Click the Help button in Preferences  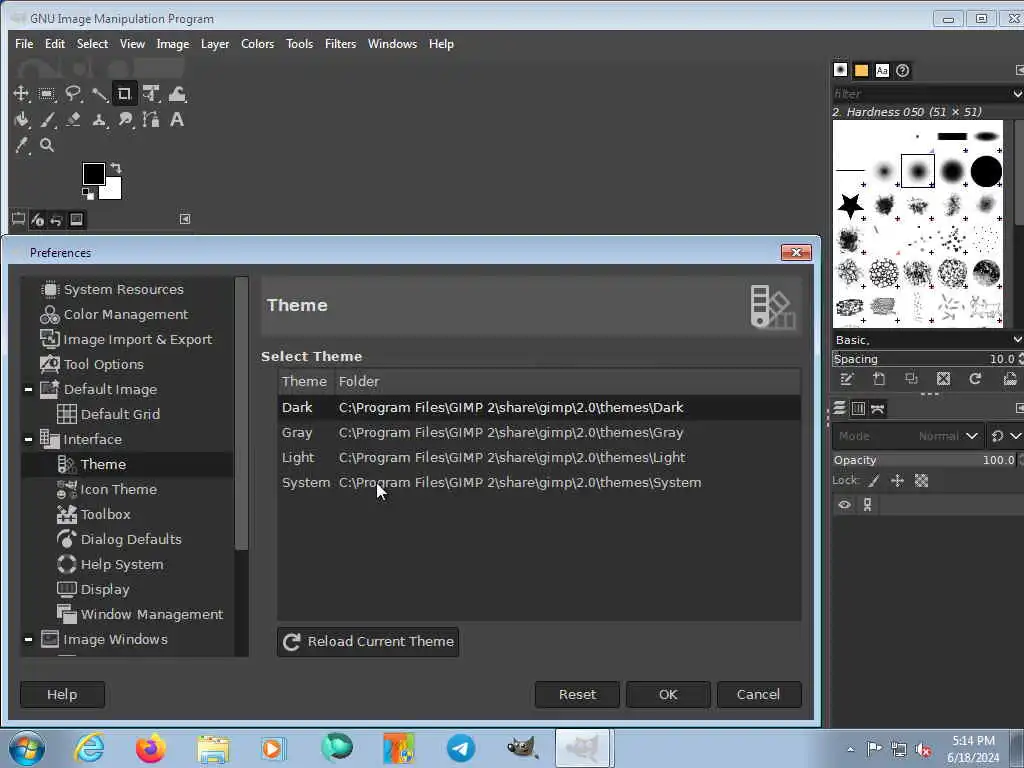(x=62, y=694)
